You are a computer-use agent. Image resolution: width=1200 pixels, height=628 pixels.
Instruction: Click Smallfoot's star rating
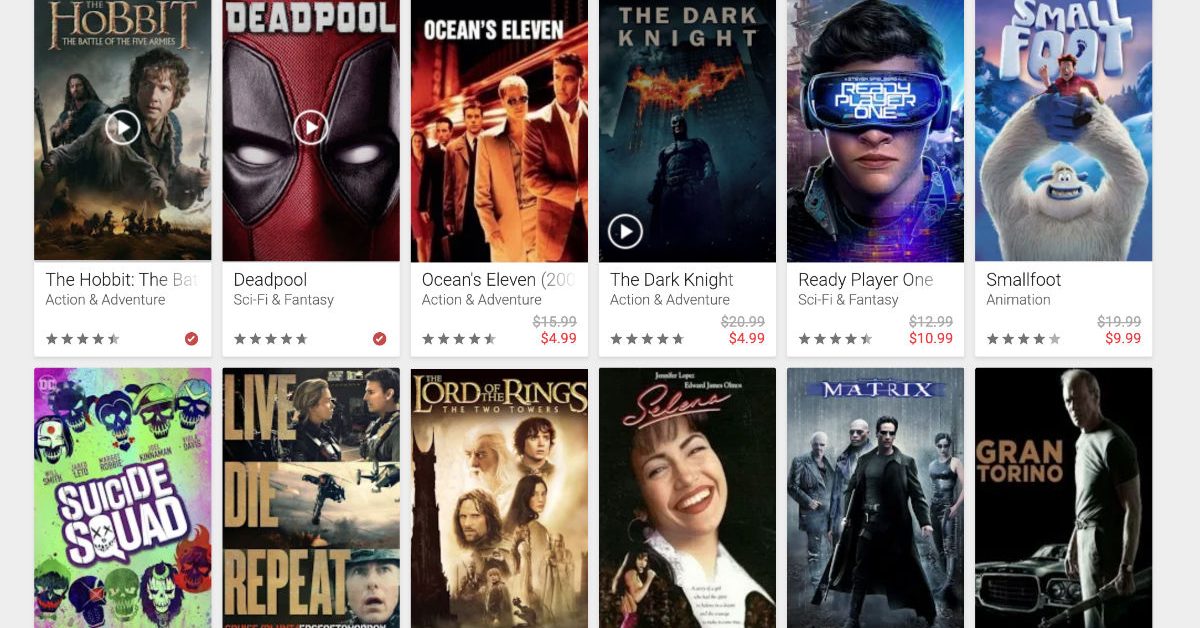(1023, 339)
